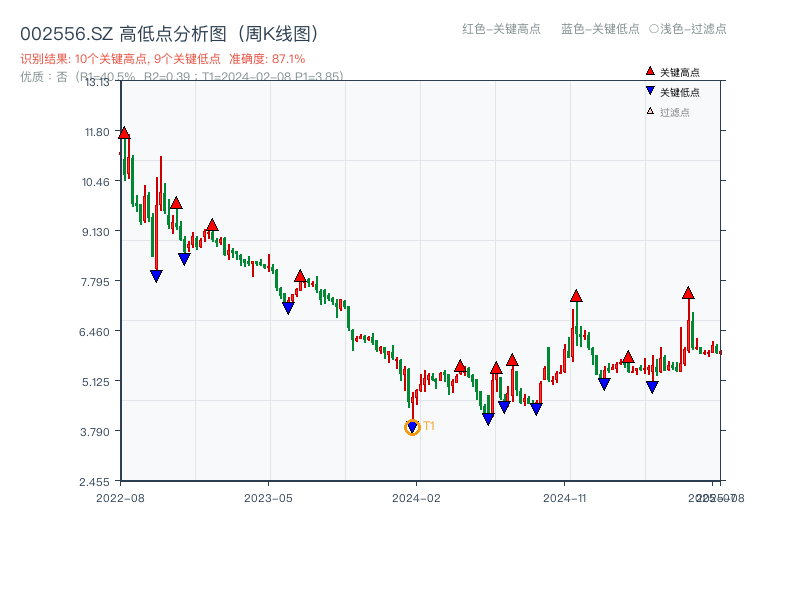The width and height of the screenshot is (800, 600).
Task: Toggle the 过滤点 legend label
Action: pos(675,111)
